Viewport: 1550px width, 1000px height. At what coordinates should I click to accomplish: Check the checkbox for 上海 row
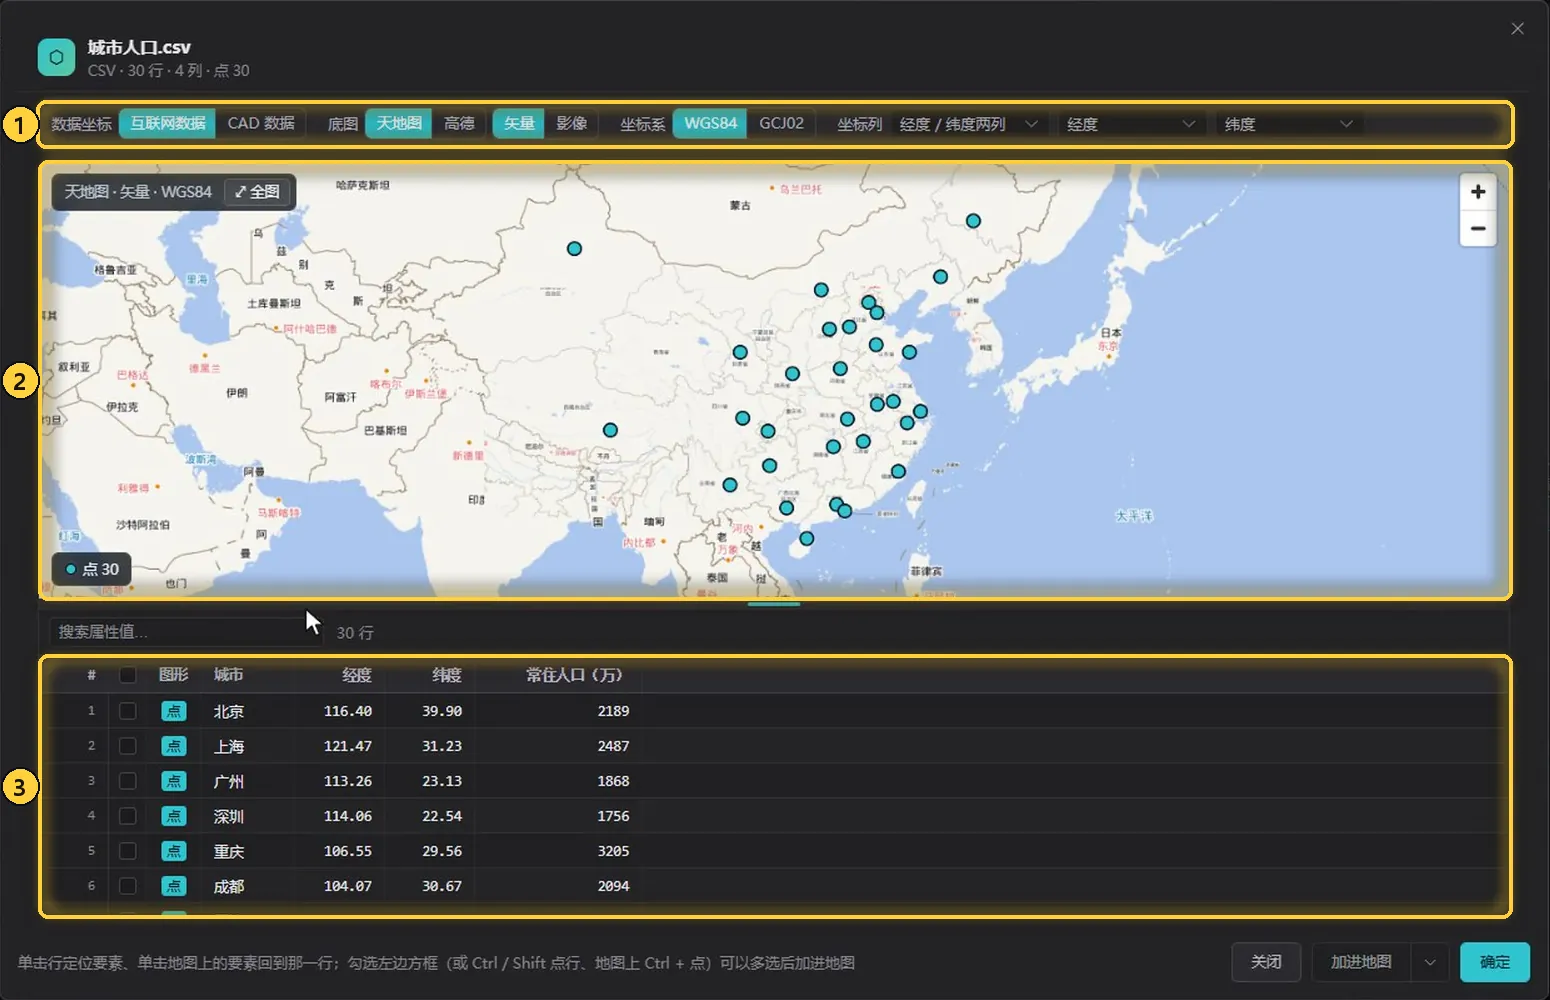(128, 746)
